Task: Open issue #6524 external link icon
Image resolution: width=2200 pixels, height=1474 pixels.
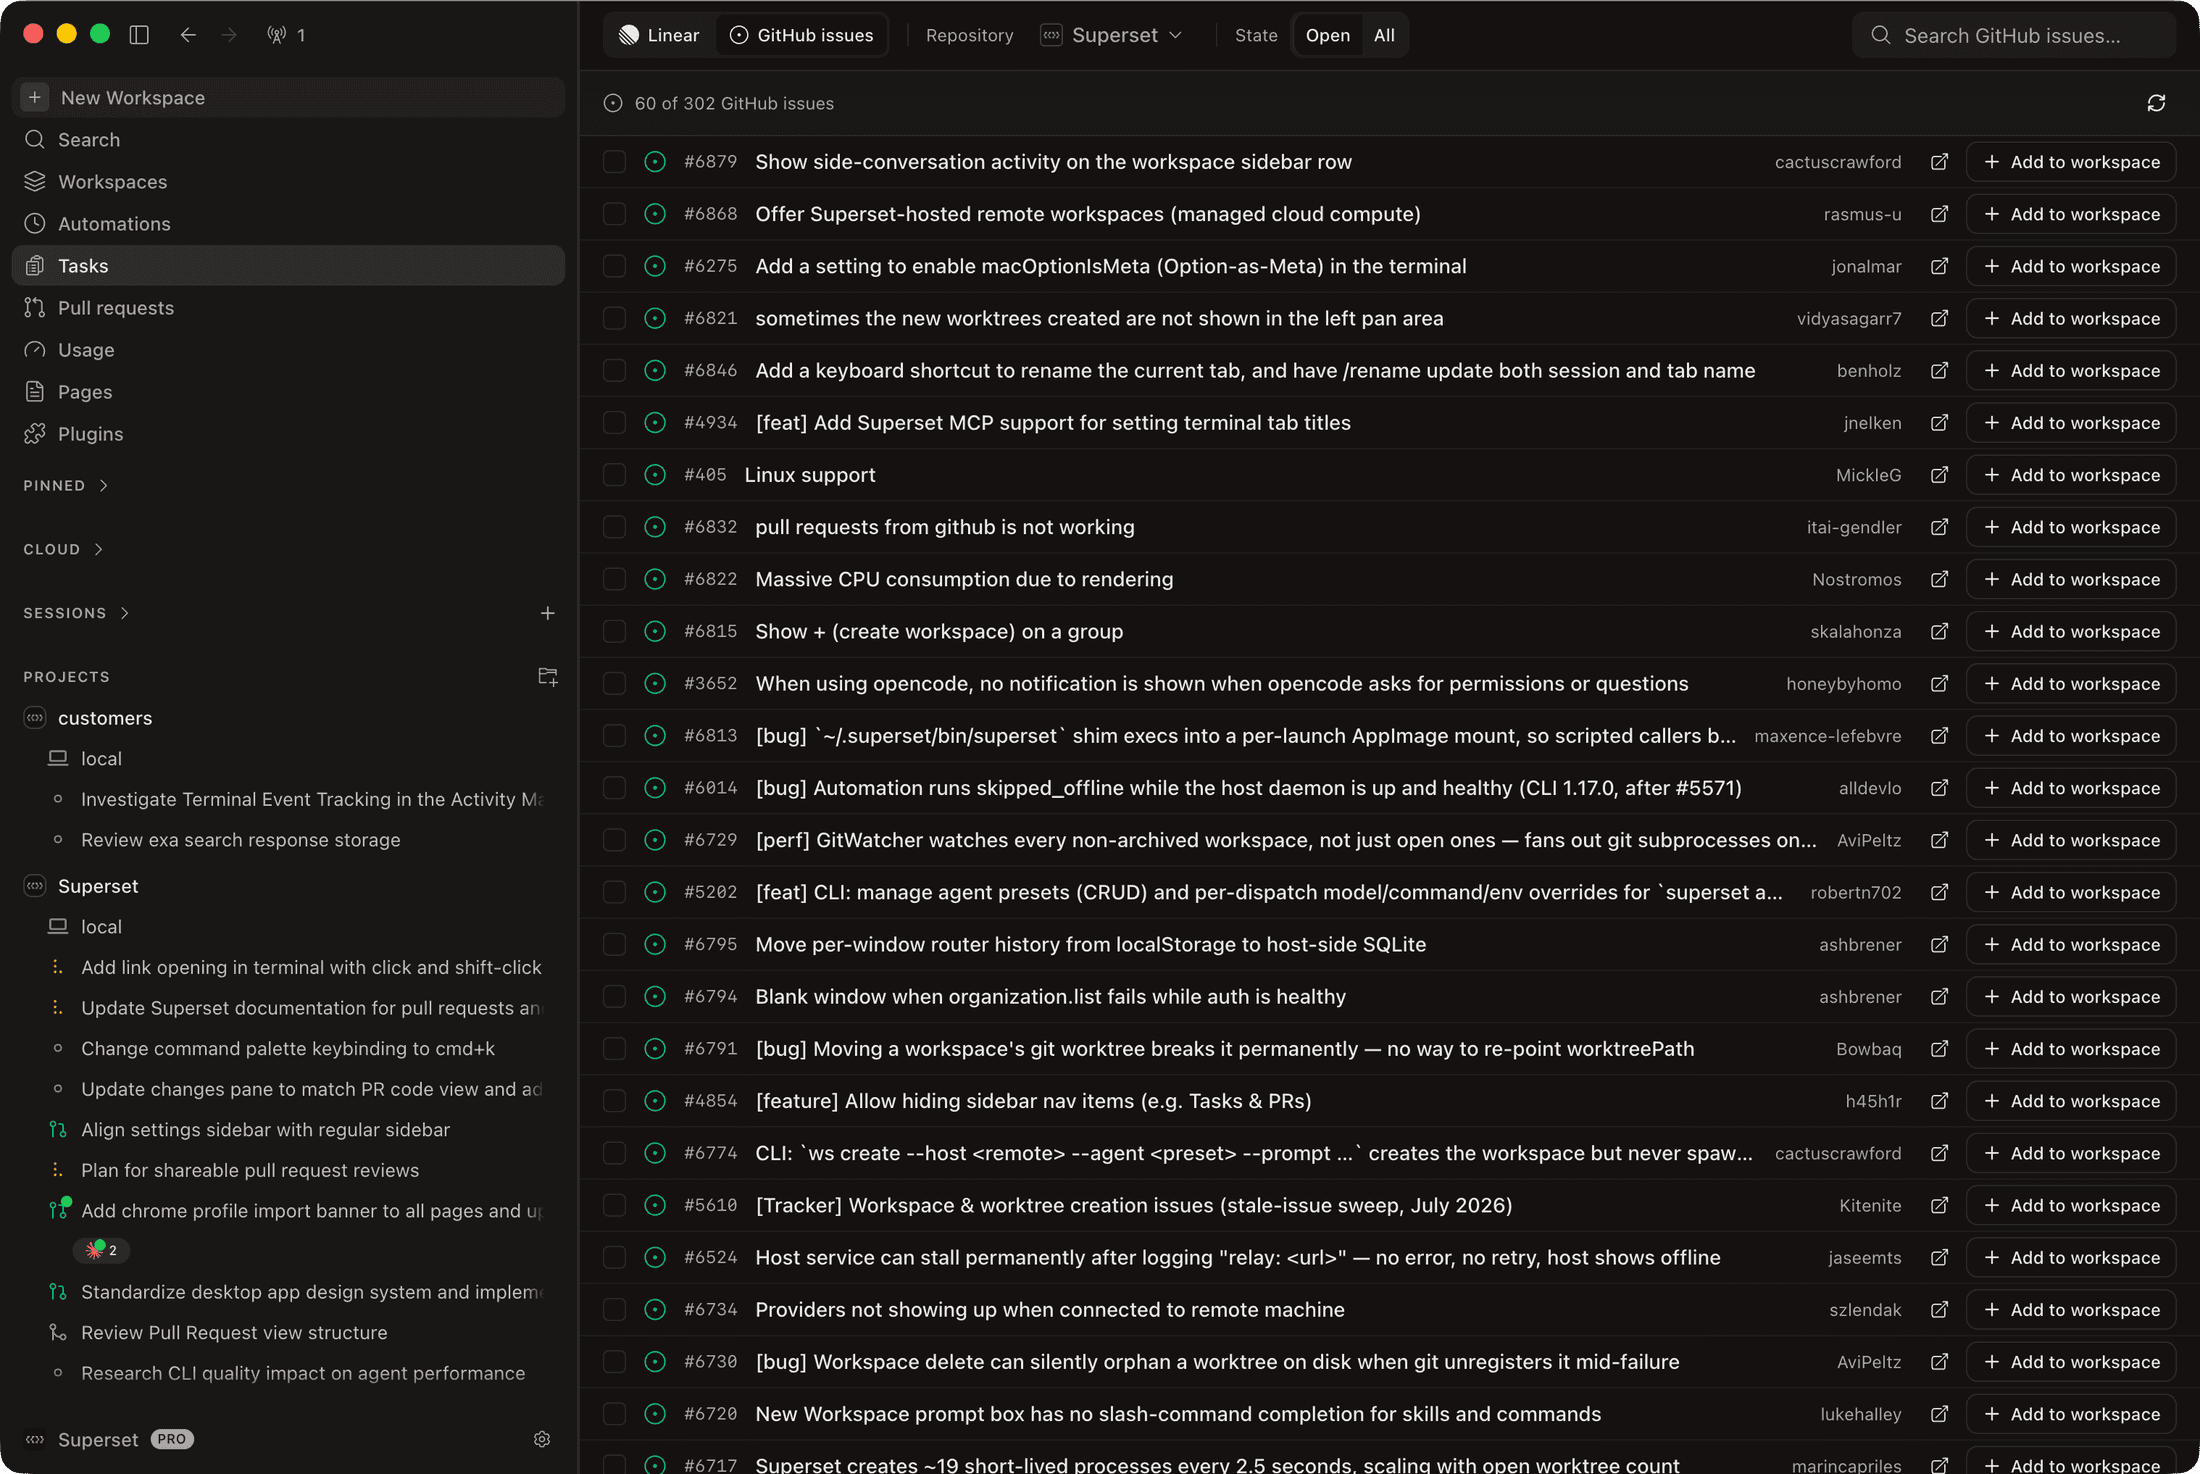Action: [1939, 1257]
